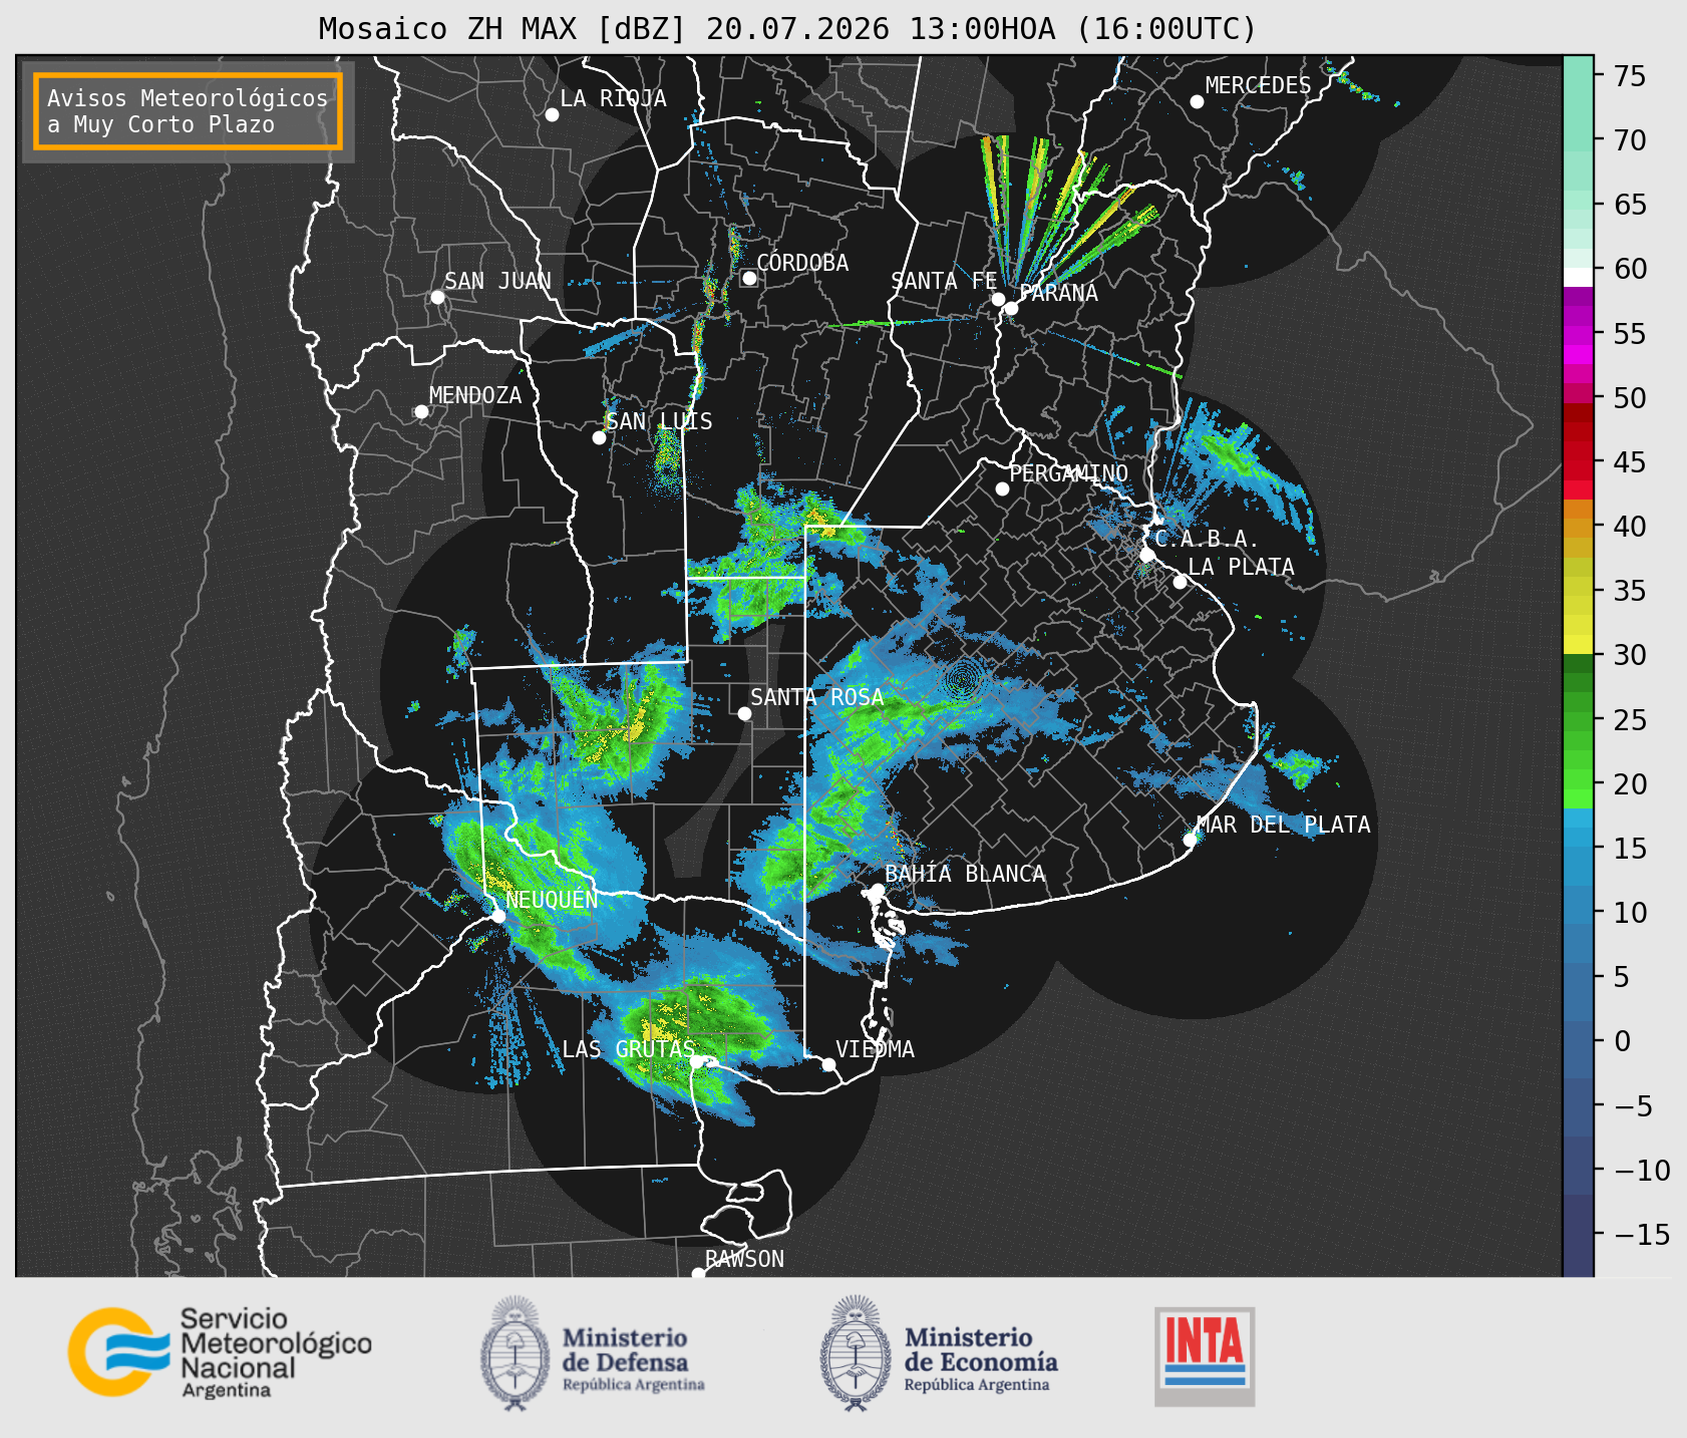Select the Bahía Blanca city marker
This screenshot has width=1687, height=1438.
point(877,890)
